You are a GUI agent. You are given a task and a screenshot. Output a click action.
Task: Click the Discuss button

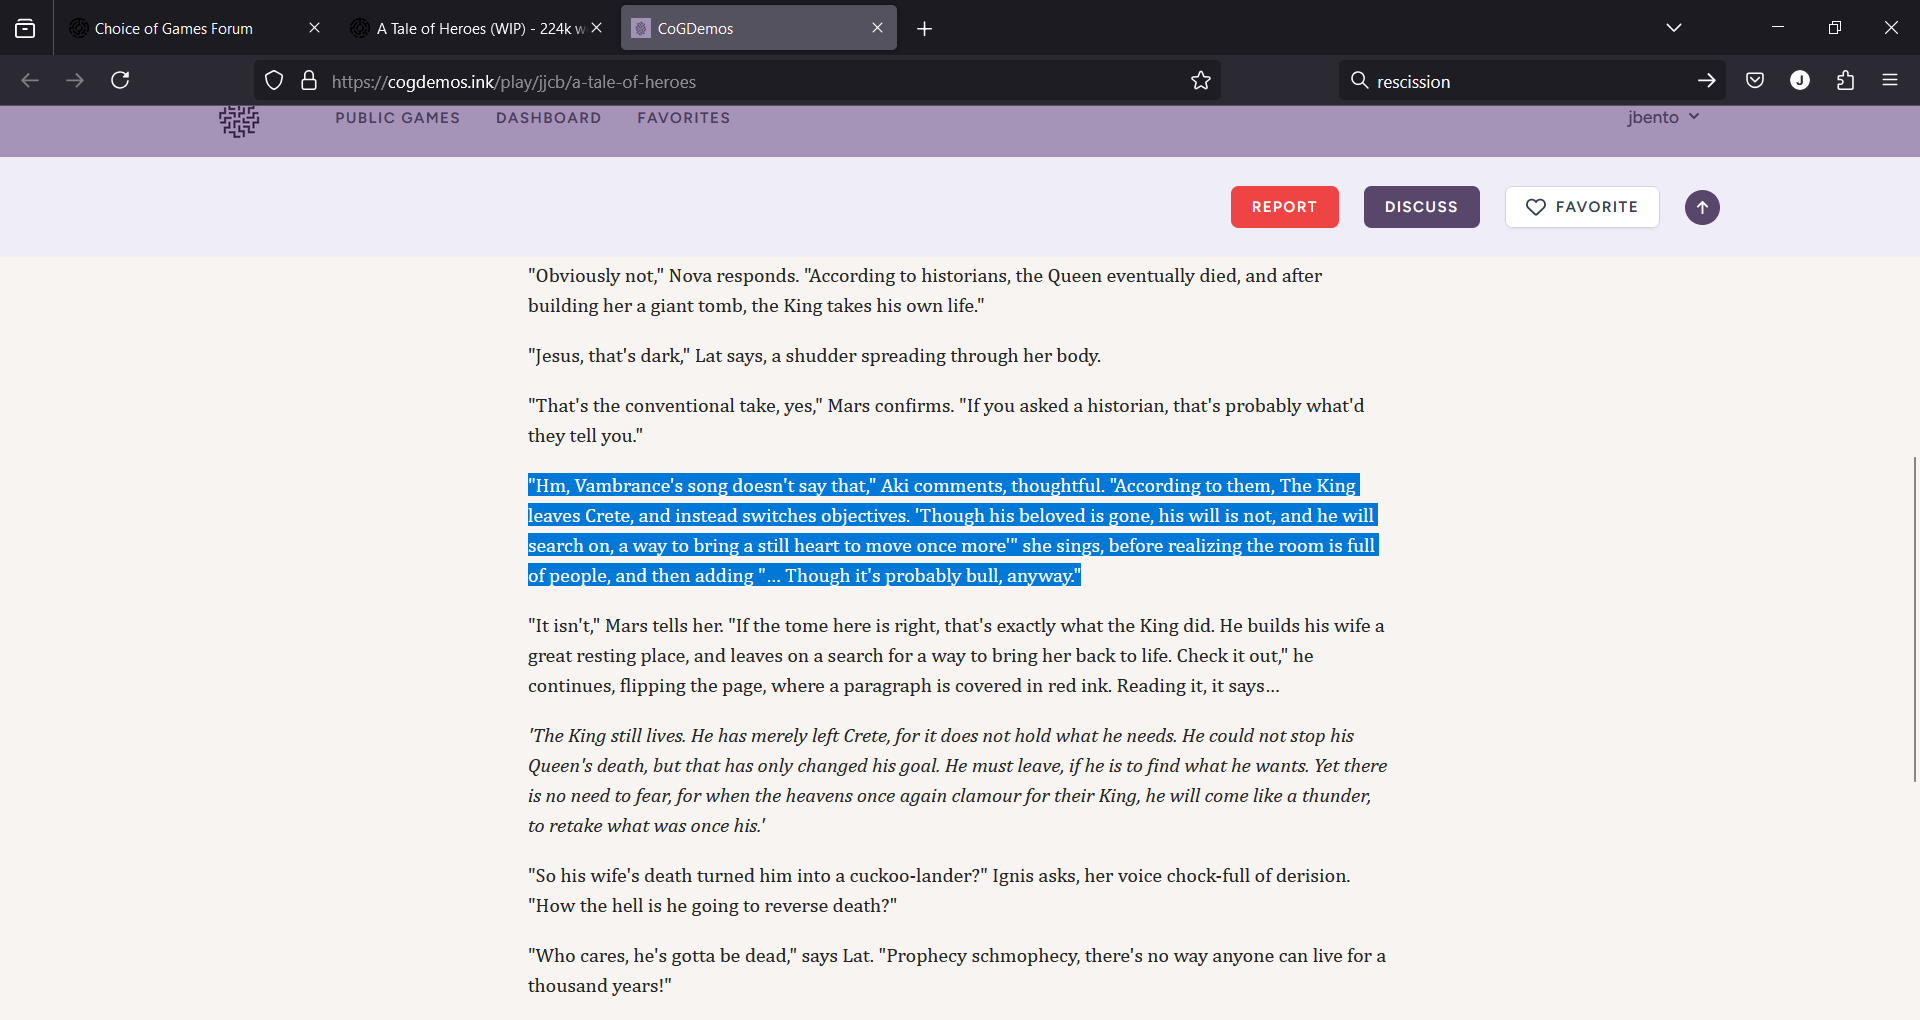[1422, 207]
